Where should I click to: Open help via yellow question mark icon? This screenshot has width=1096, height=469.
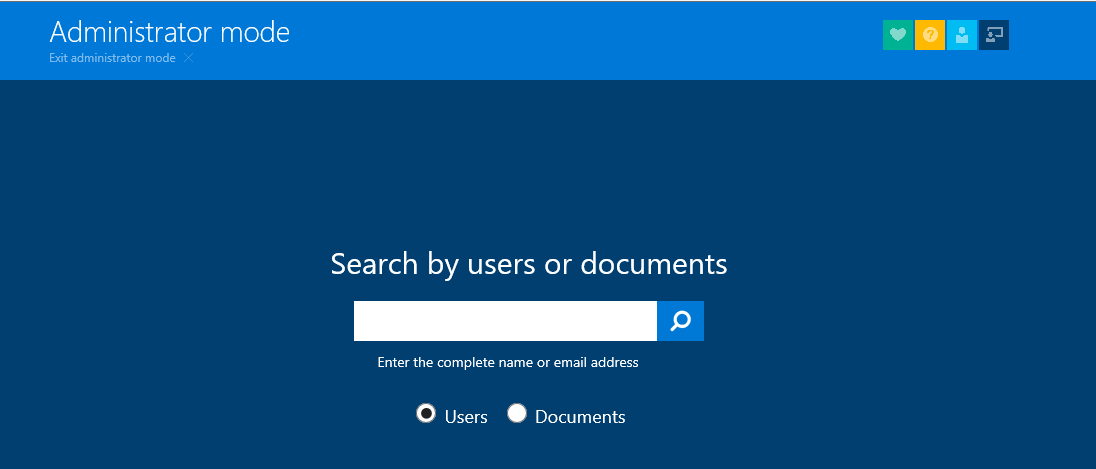tap(930, 35)
